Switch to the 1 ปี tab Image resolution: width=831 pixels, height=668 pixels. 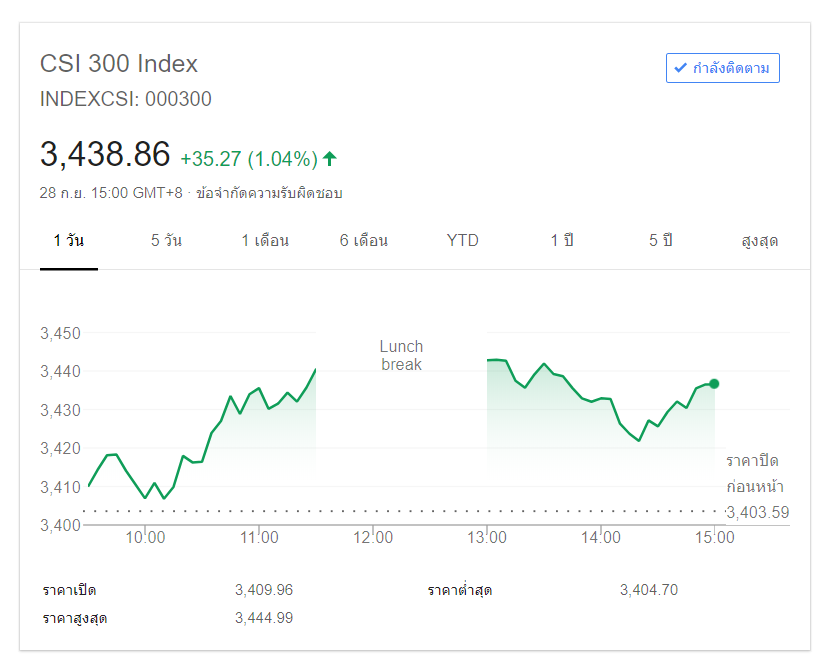[x=561, y=241]
